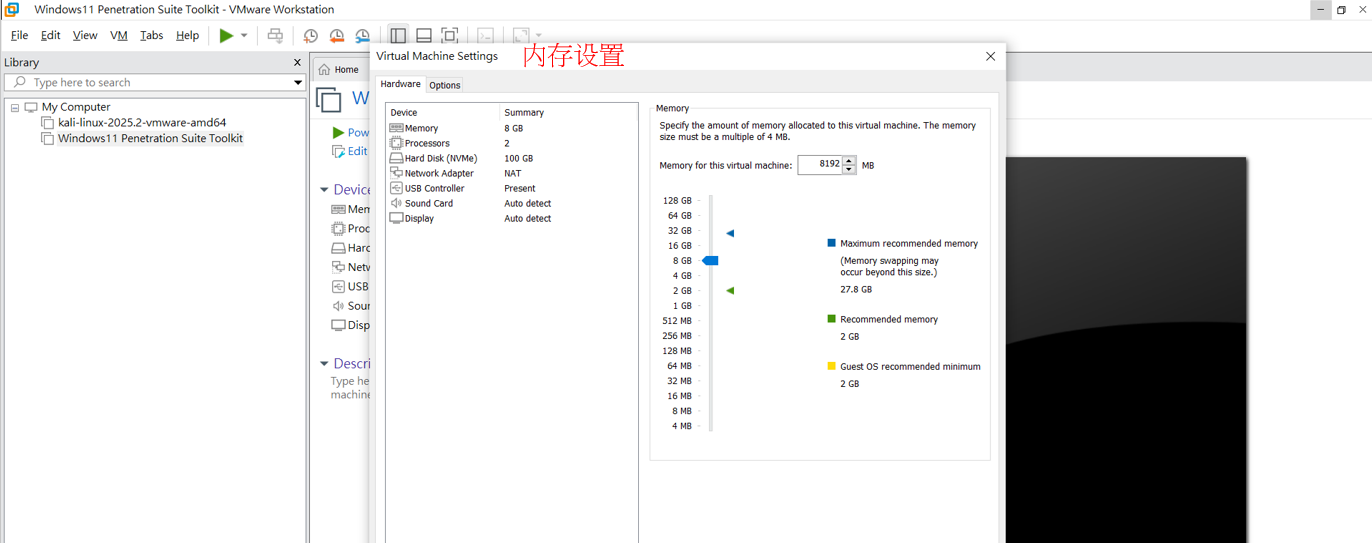Click the 128 GB label on memory scale

point(677,201)
